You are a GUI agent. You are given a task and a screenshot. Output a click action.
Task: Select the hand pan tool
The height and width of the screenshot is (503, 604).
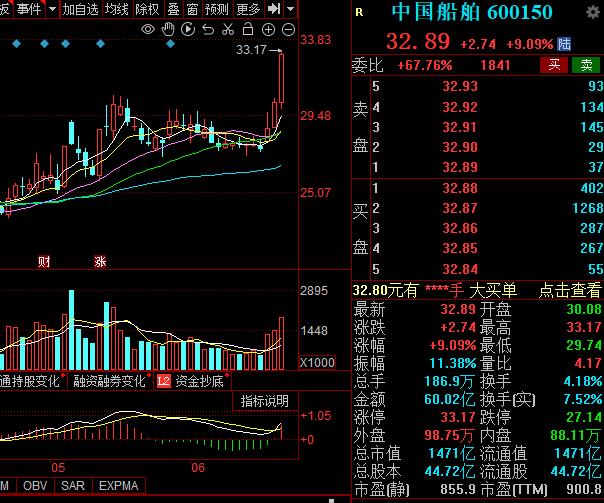[168, 29]
